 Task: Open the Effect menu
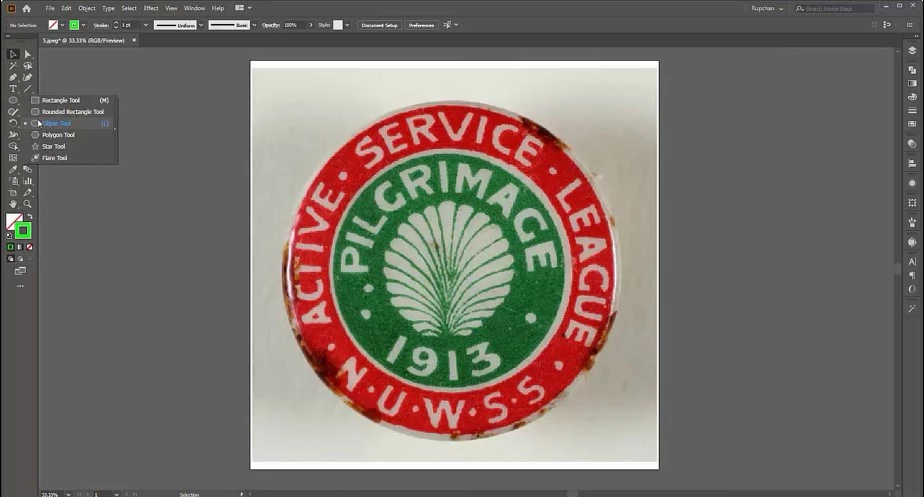[x=151, y=8]
